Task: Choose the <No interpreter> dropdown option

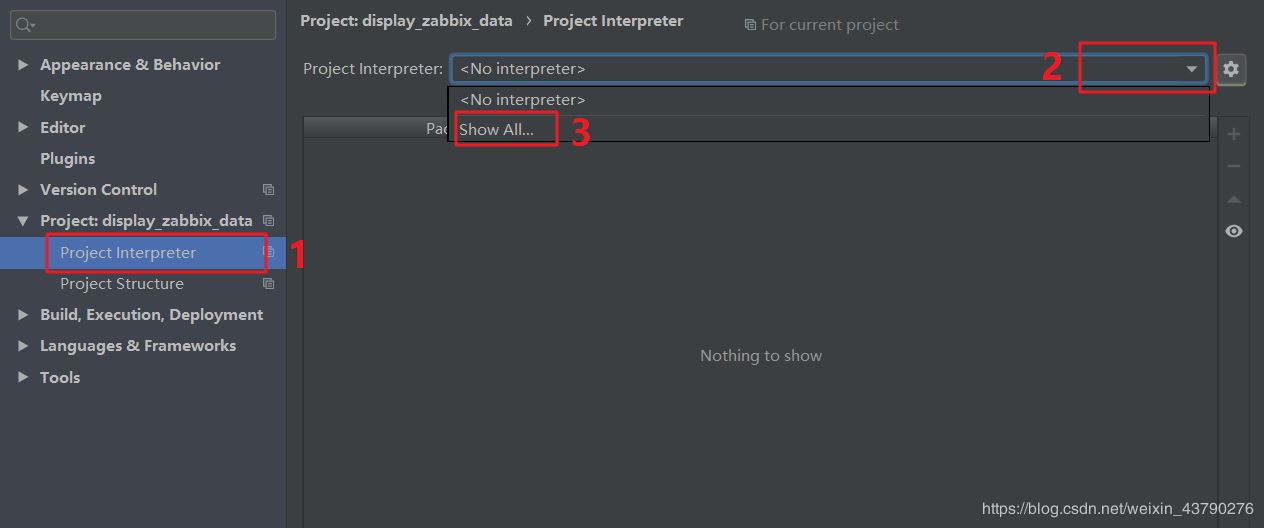Action: [x=523, y=100]
